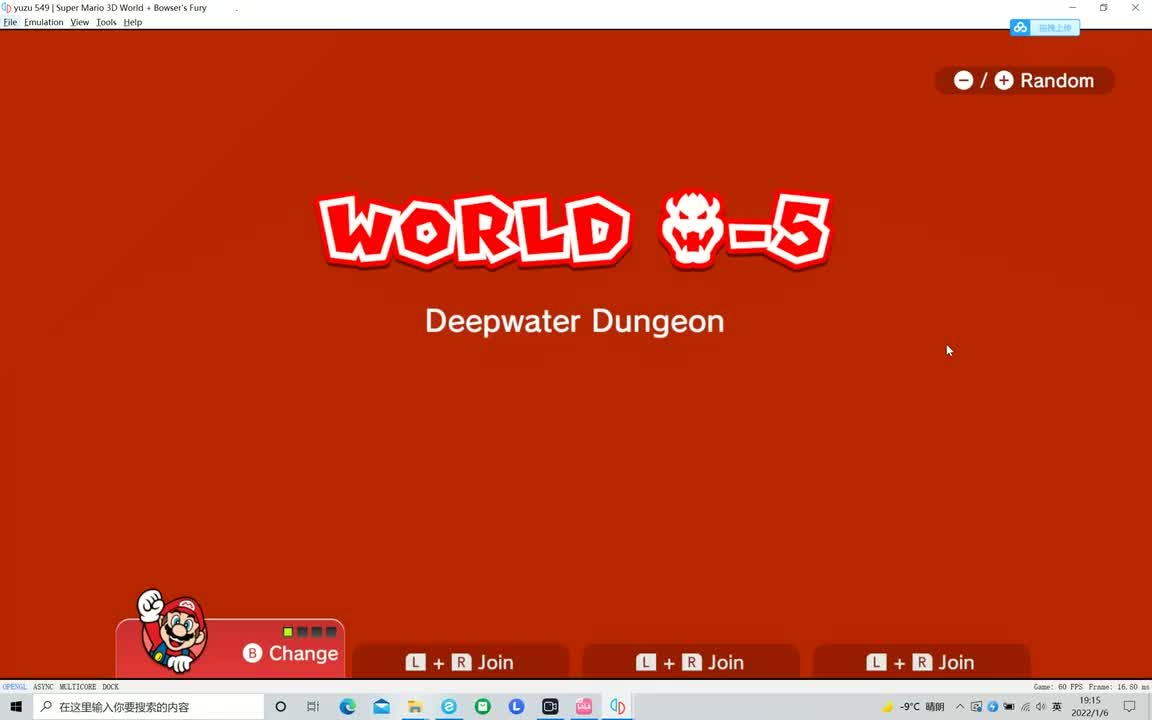Toggle the ASYNC status bar setting
Image resolution: width=1152 pixels, height=720 pixels.
coord(43,687)
